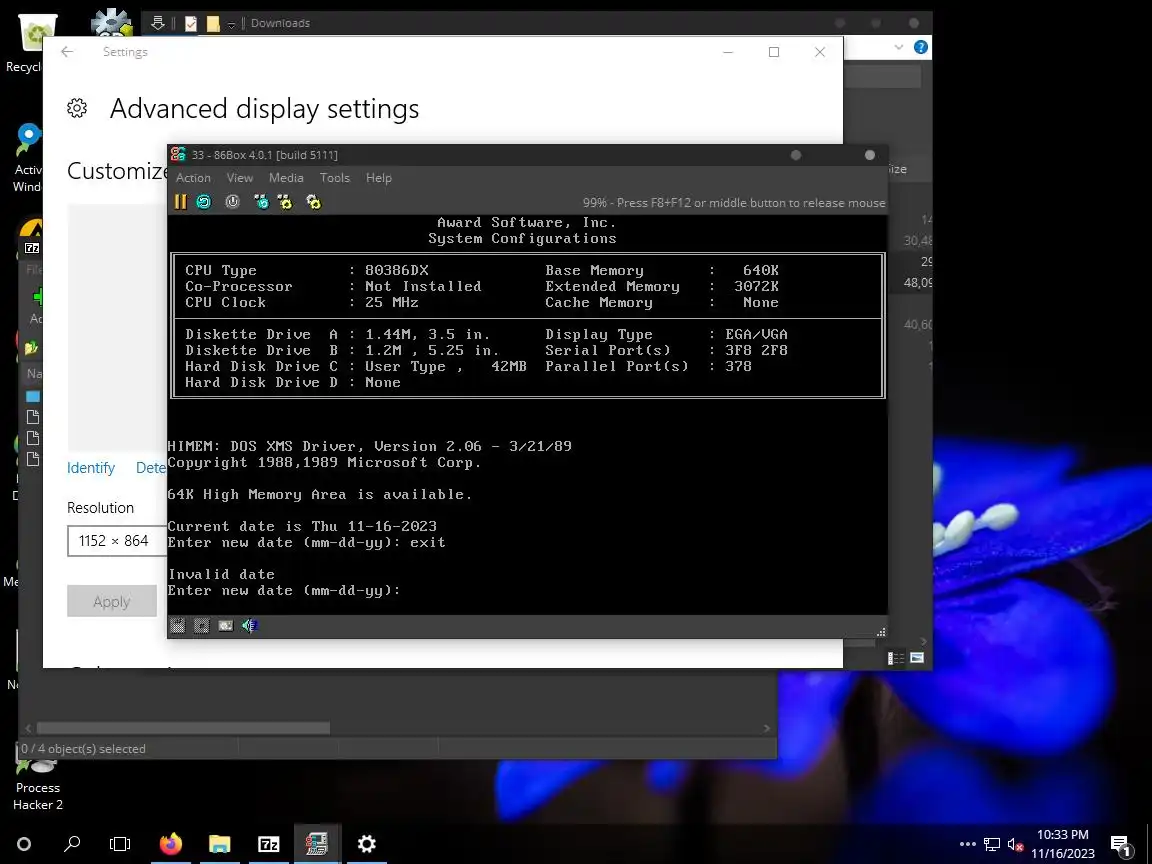Click the sound speaker icon in 86Box status bar
The height and width of the screenshot is (864, 1152).
(250, 626)
